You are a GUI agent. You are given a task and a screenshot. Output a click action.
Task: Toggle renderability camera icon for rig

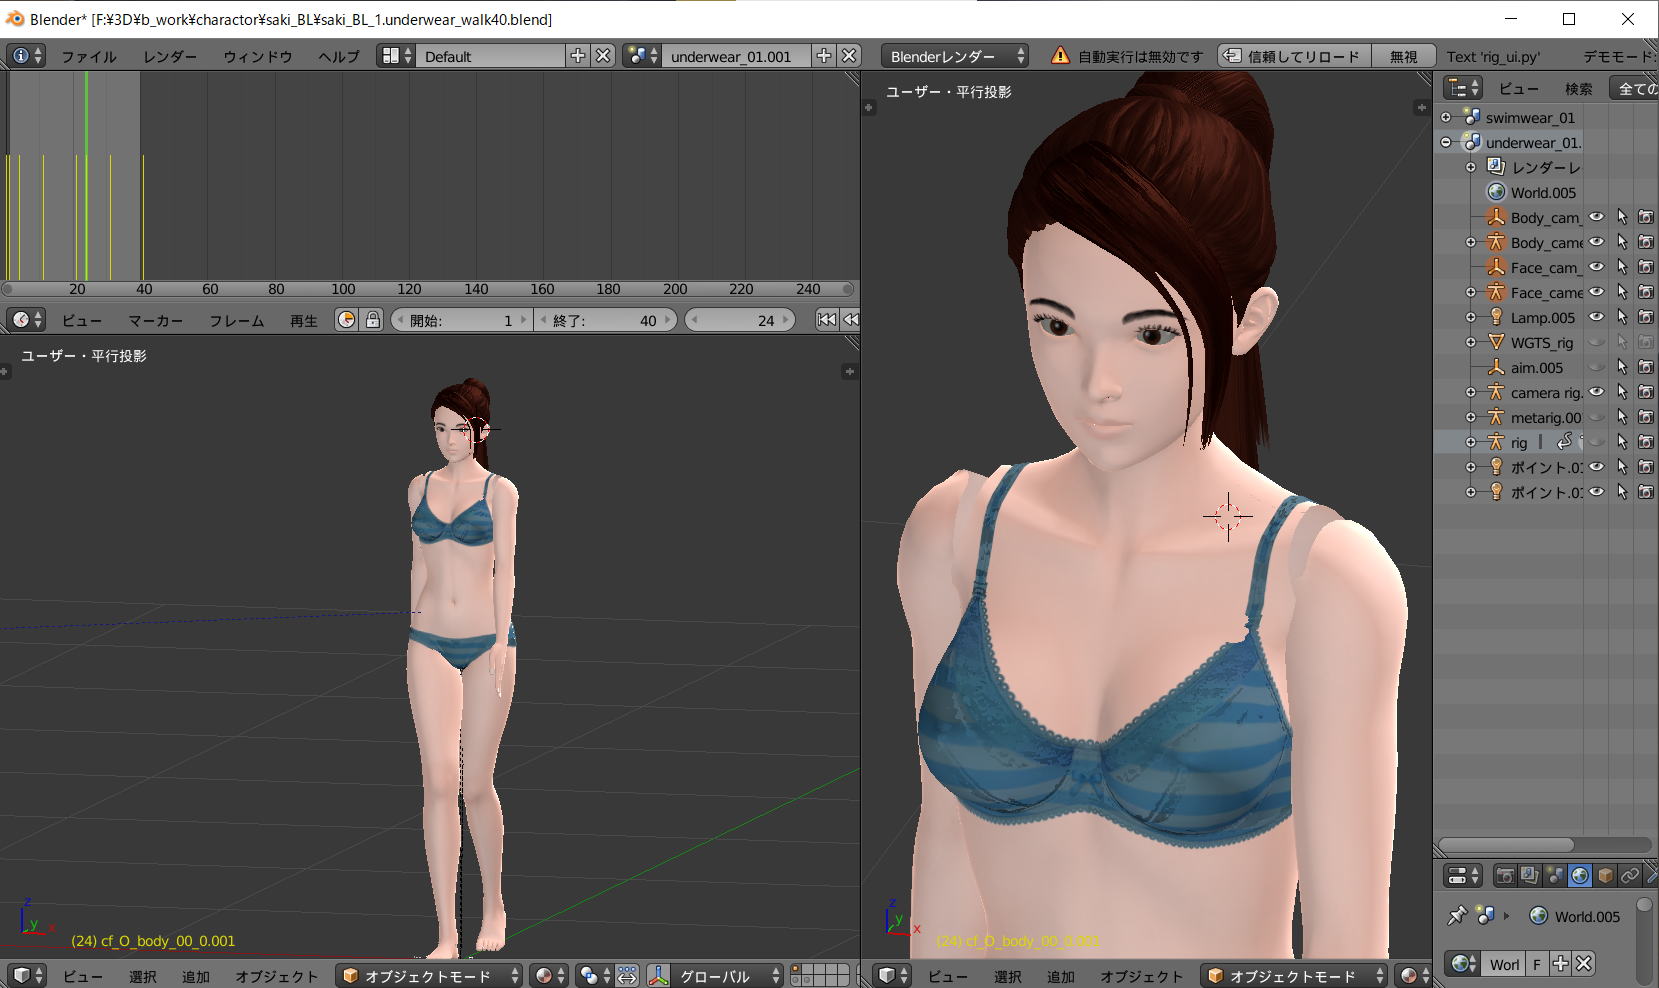click(x=1645, y=442)
